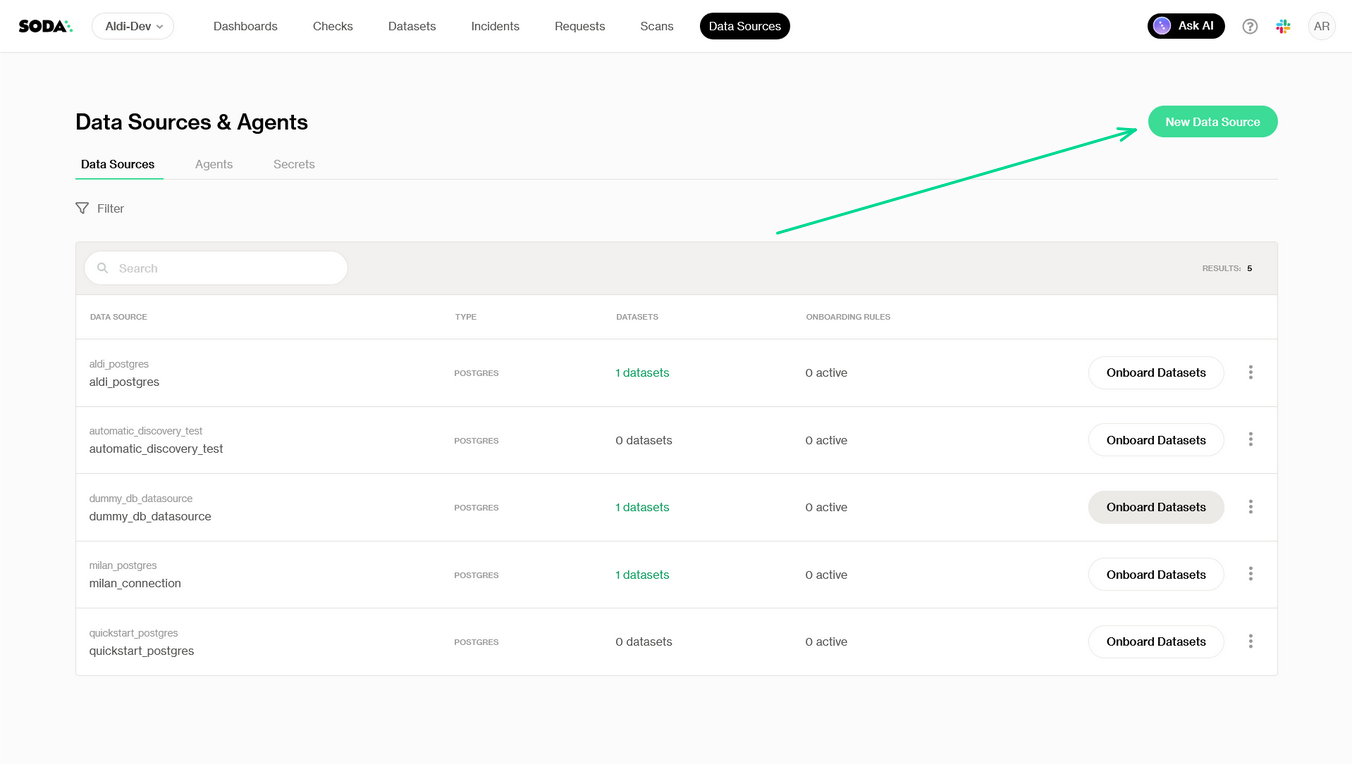Switch to the Agents tab
1352x765 pixels.
(x=213, y=164)
